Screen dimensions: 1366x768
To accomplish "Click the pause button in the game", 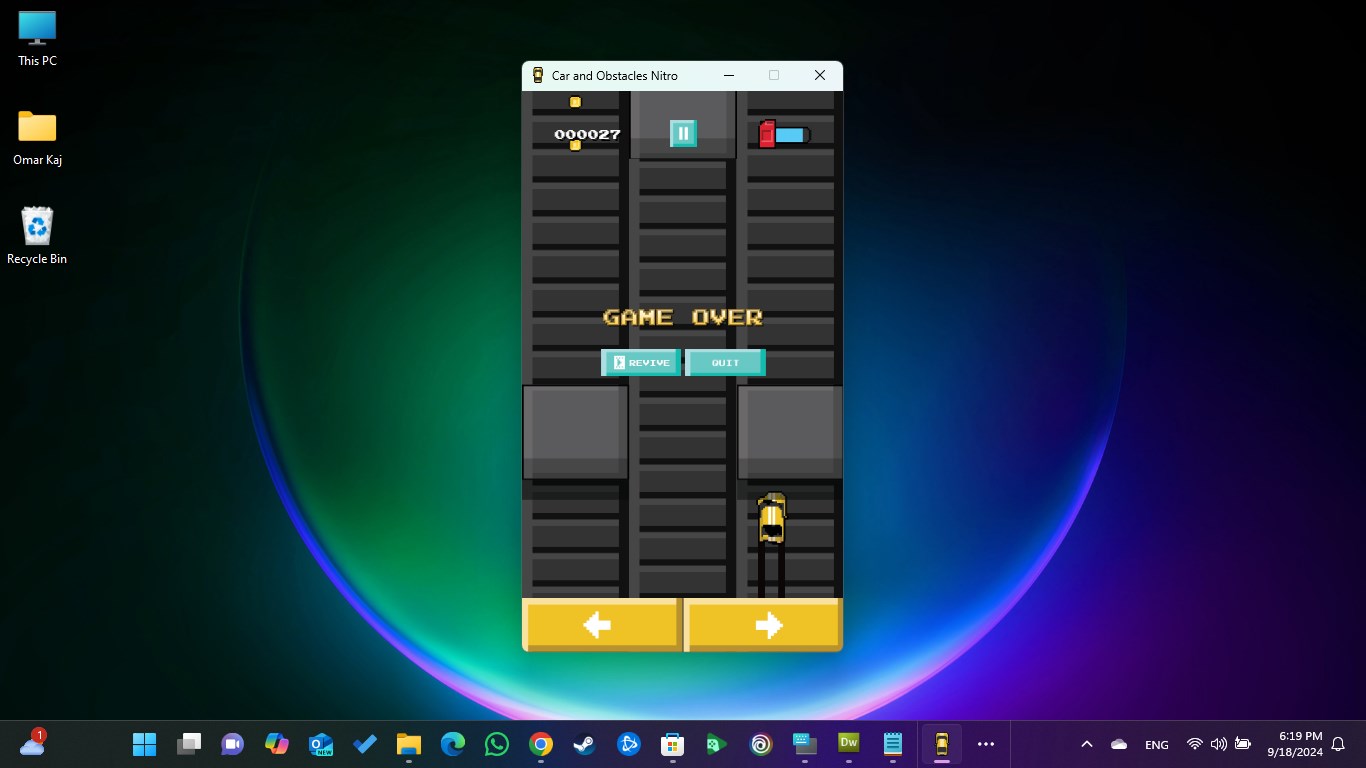I will click(683, 133).
